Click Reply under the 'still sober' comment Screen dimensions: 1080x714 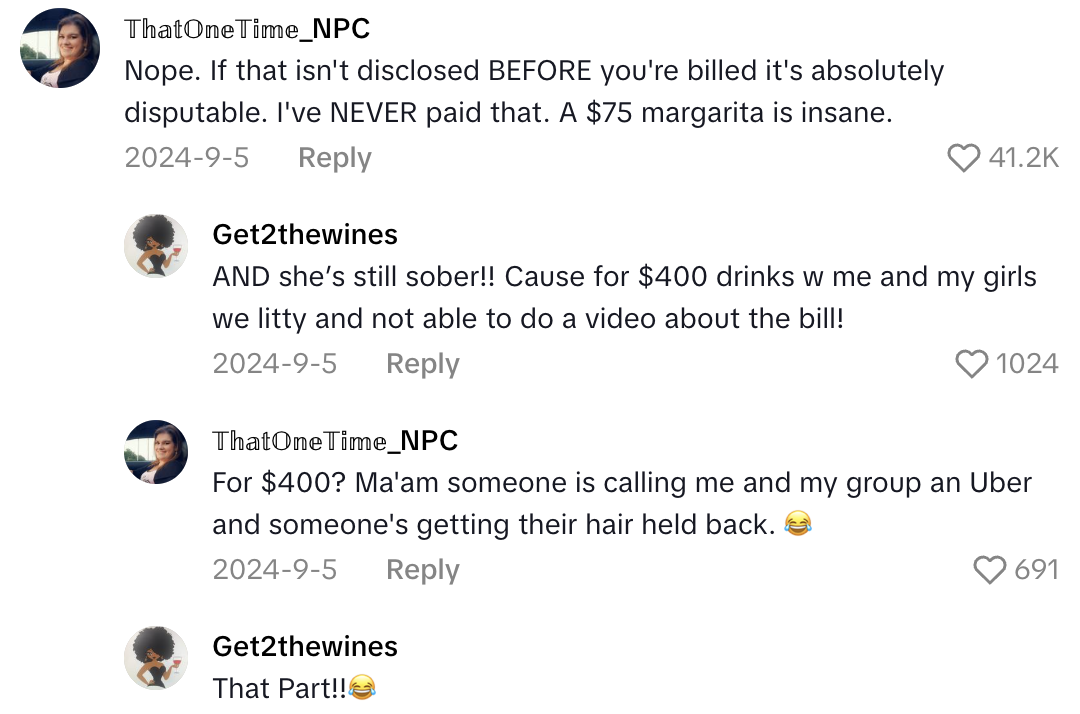point(422,364)
